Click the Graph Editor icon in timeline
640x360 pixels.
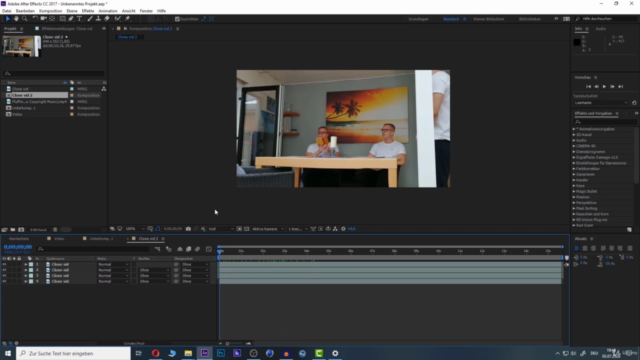pyautogui.click(x=209, y=249)
